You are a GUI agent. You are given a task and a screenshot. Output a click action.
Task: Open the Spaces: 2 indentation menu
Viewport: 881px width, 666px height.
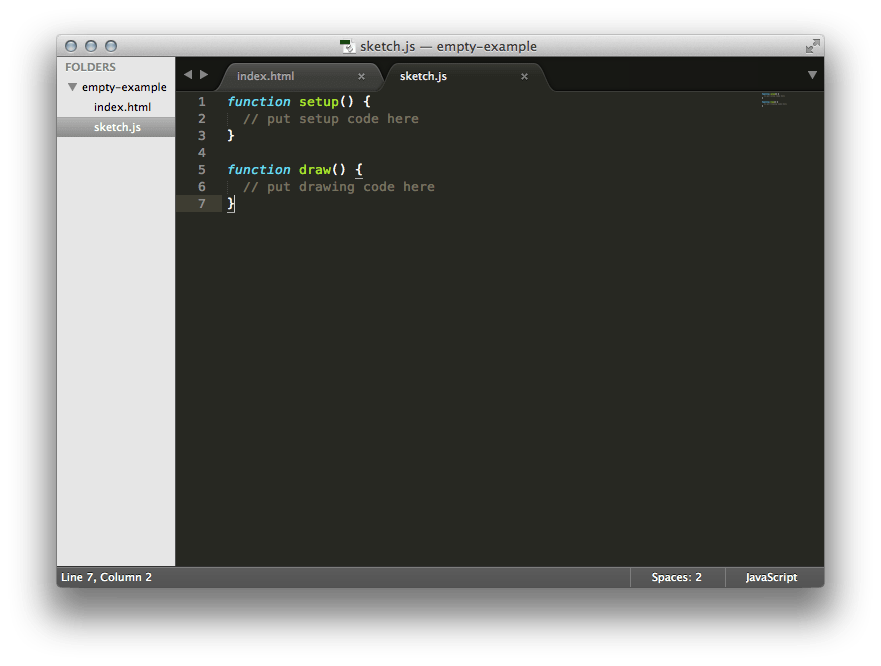click(676, 577)
